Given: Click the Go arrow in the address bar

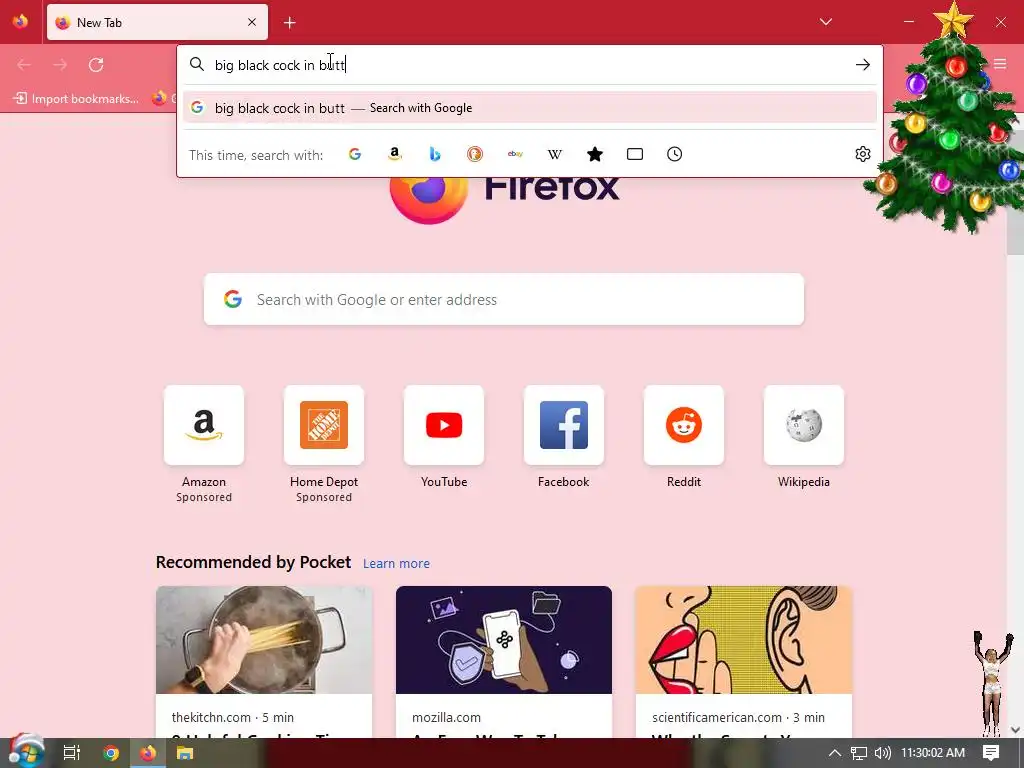Looking at the screenshot, I should (863, 65).
